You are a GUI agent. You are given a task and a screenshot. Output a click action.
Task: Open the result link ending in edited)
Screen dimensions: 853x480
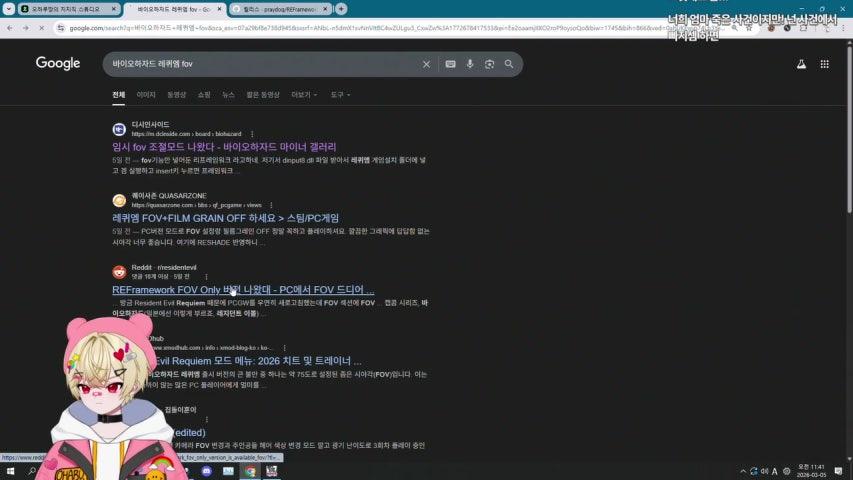tap(189, 432)
